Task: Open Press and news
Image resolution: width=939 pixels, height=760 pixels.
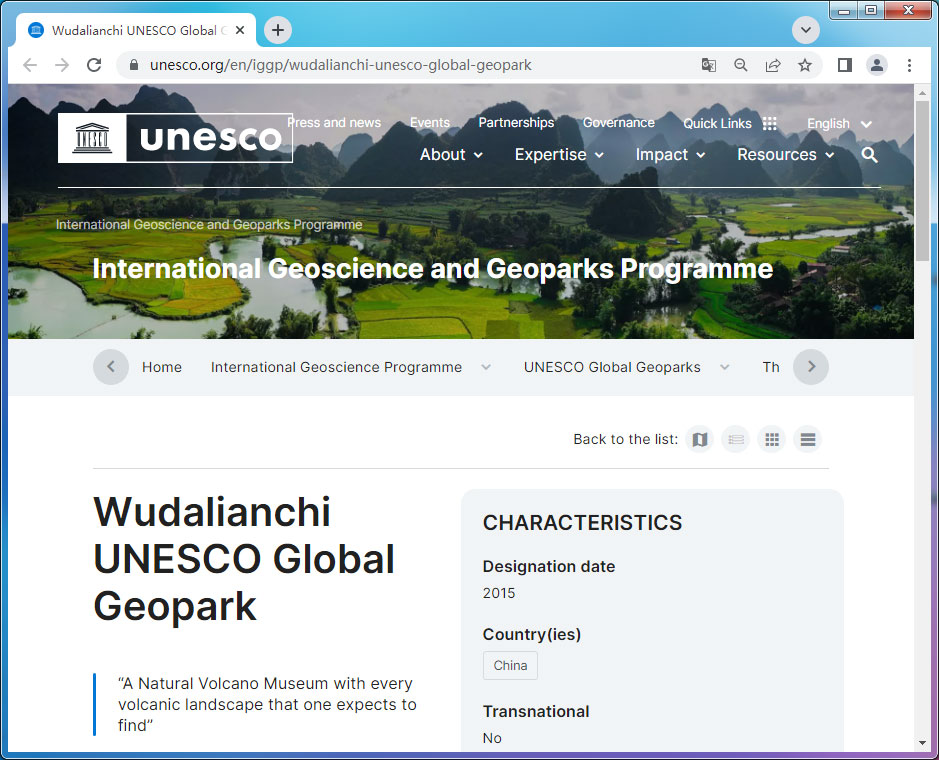Action: pos(334,123)
